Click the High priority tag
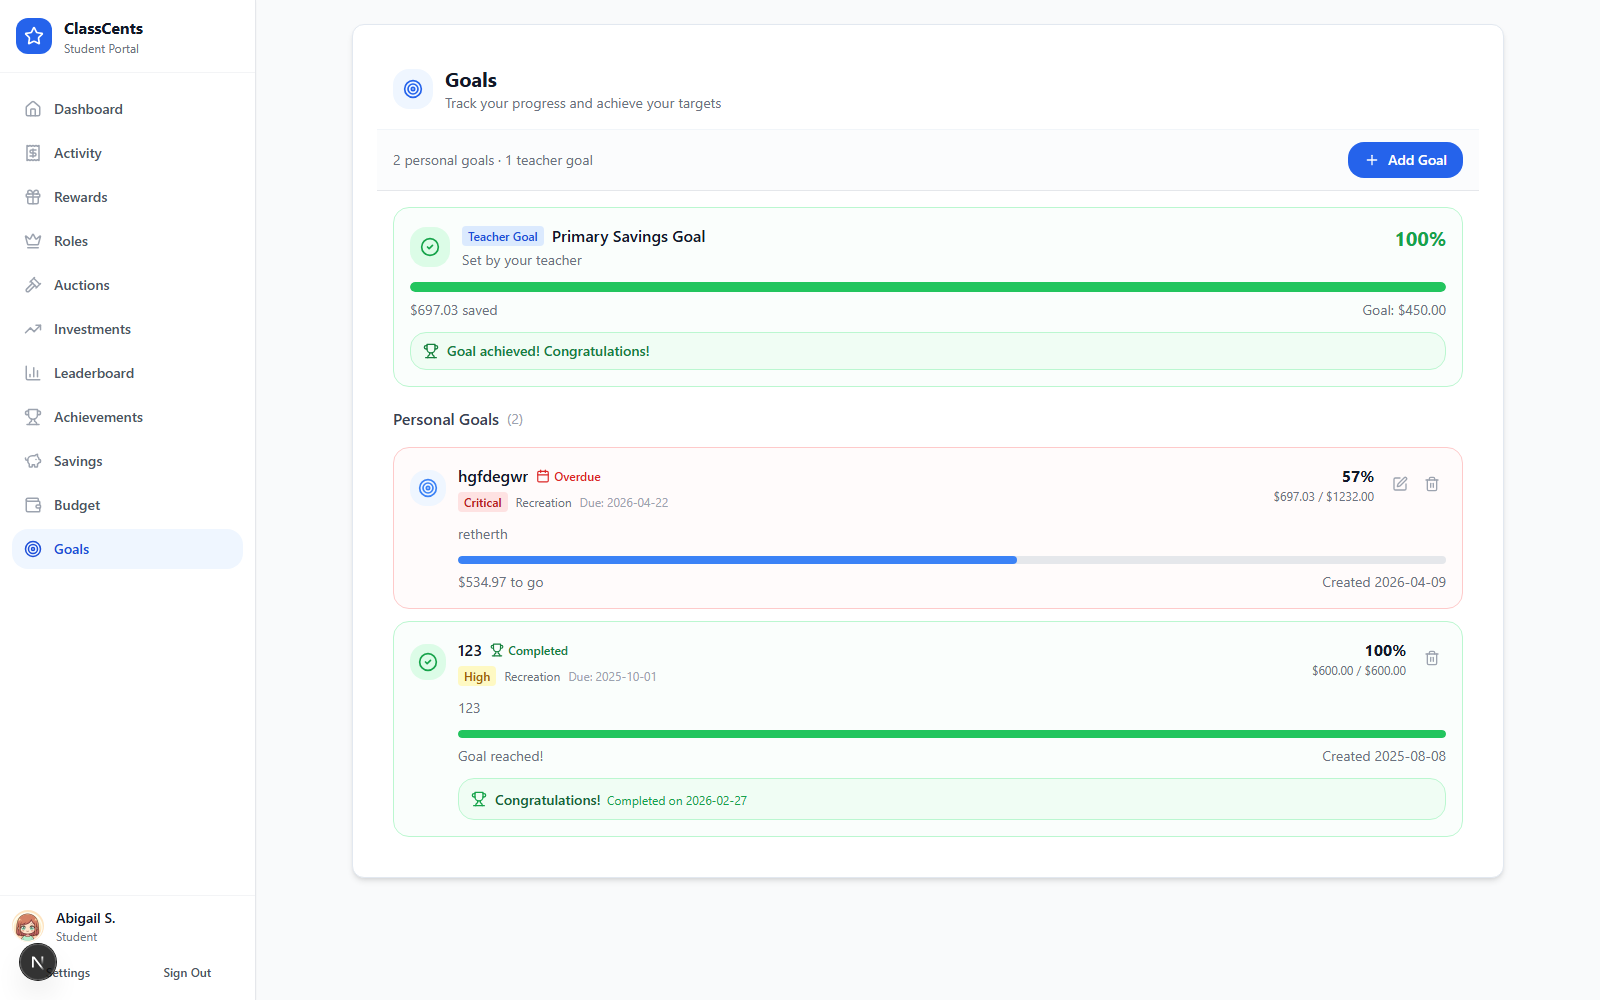Viewport: 1600px width, 1000px height. (x=477, y=677)
